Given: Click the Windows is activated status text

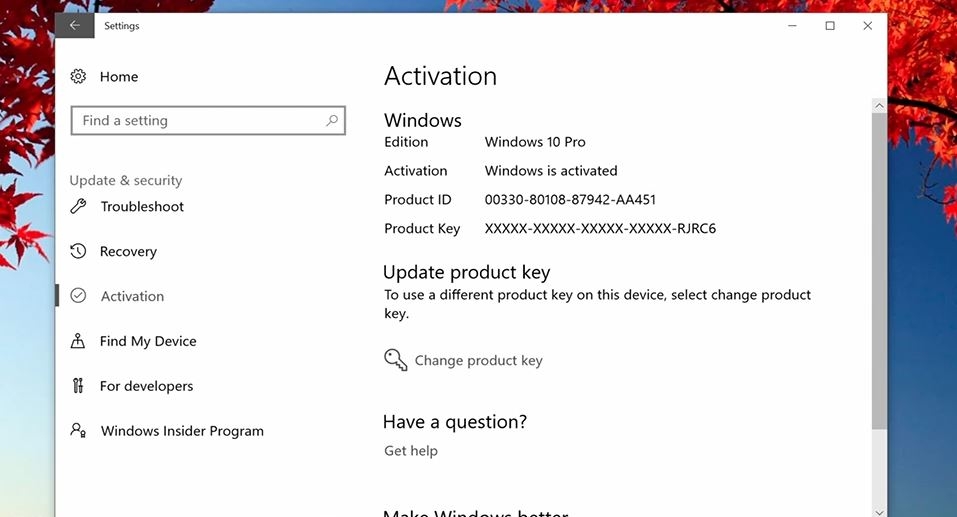Looking at the screenshot, I should point(551,171).
